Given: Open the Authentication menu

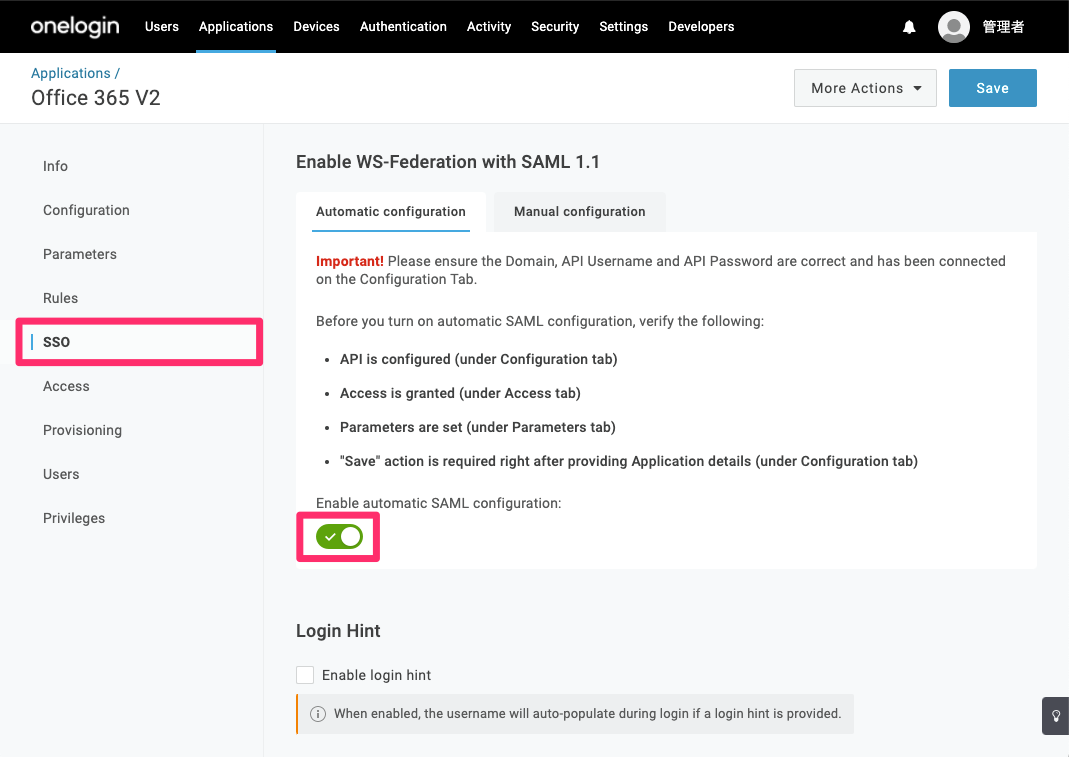Looking at the screenshot, I should click(x=403, y=27).
